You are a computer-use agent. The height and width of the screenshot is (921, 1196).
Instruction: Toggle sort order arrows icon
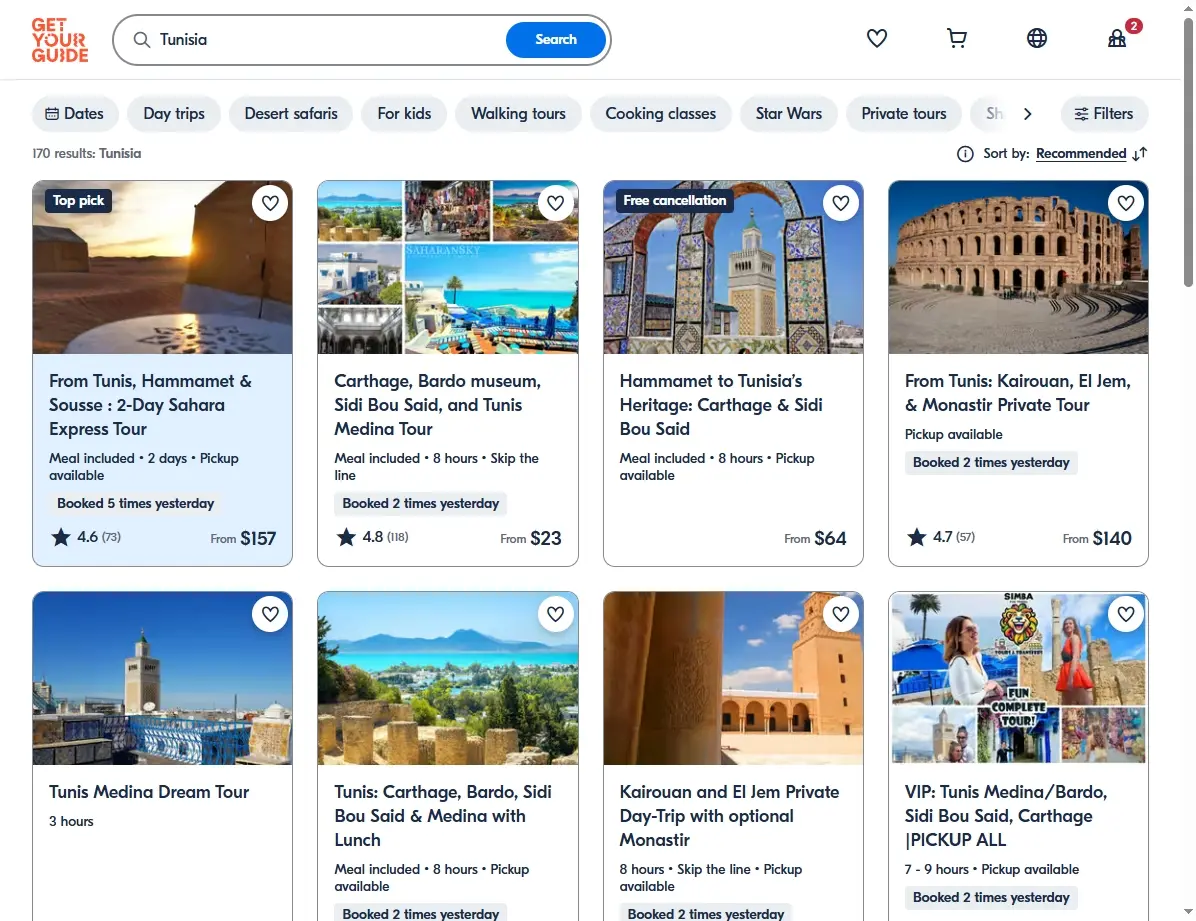click(1140, 154)
